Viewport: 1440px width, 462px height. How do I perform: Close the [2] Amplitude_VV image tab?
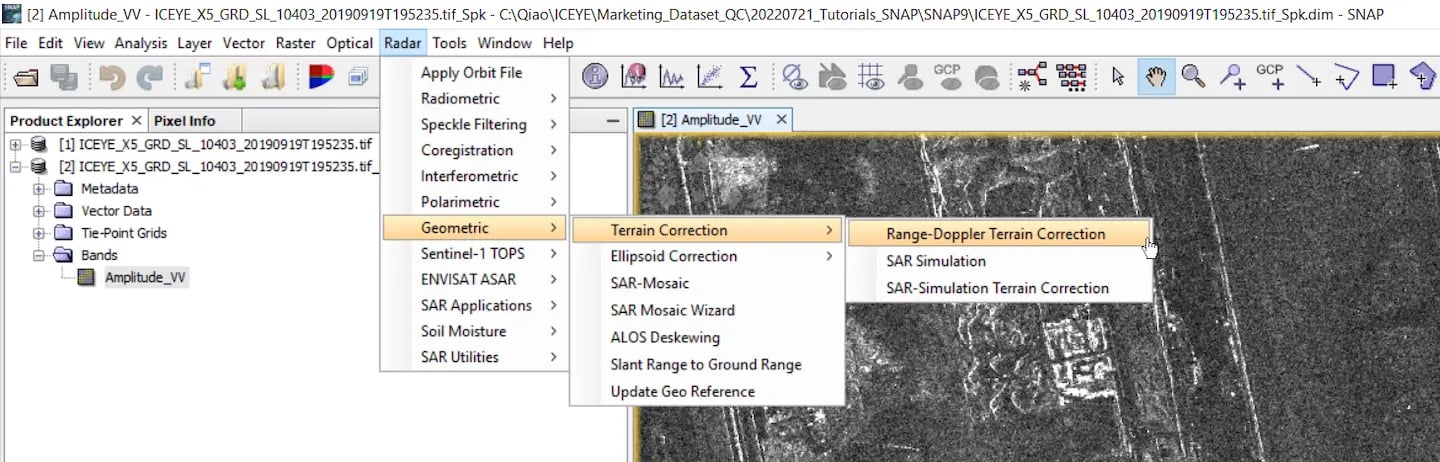click(782, 120)
